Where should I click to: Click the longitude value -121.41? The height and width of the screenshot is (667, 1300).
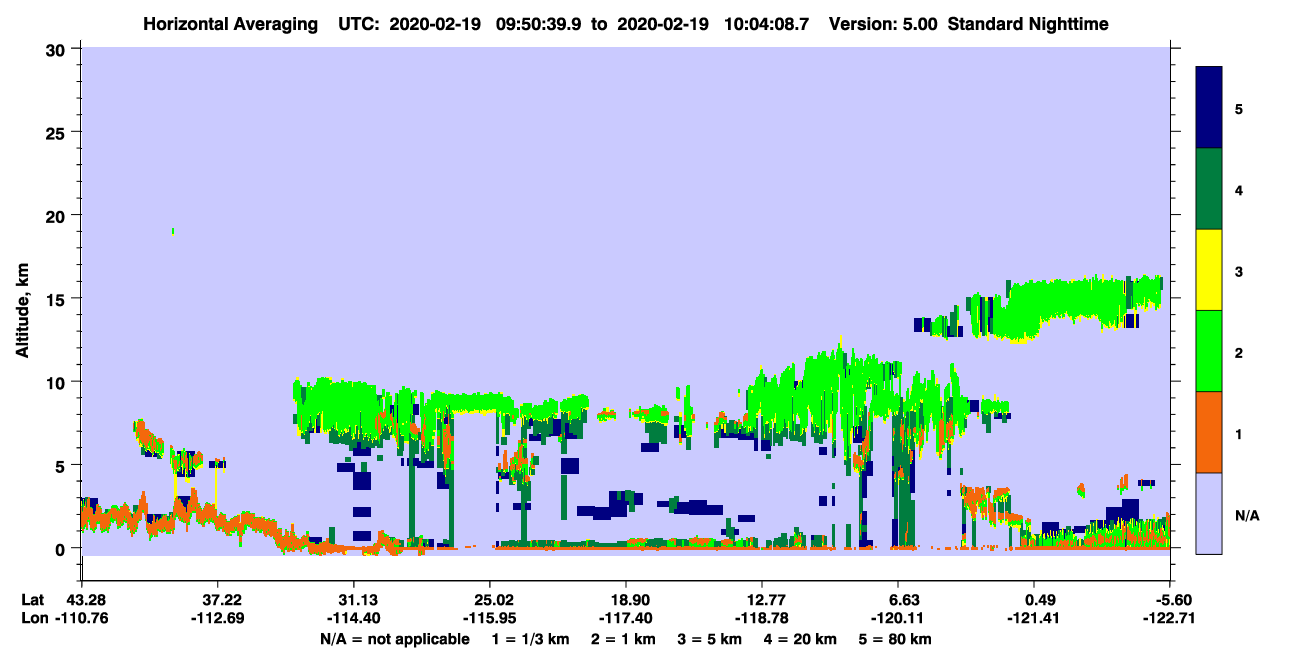1034,618
